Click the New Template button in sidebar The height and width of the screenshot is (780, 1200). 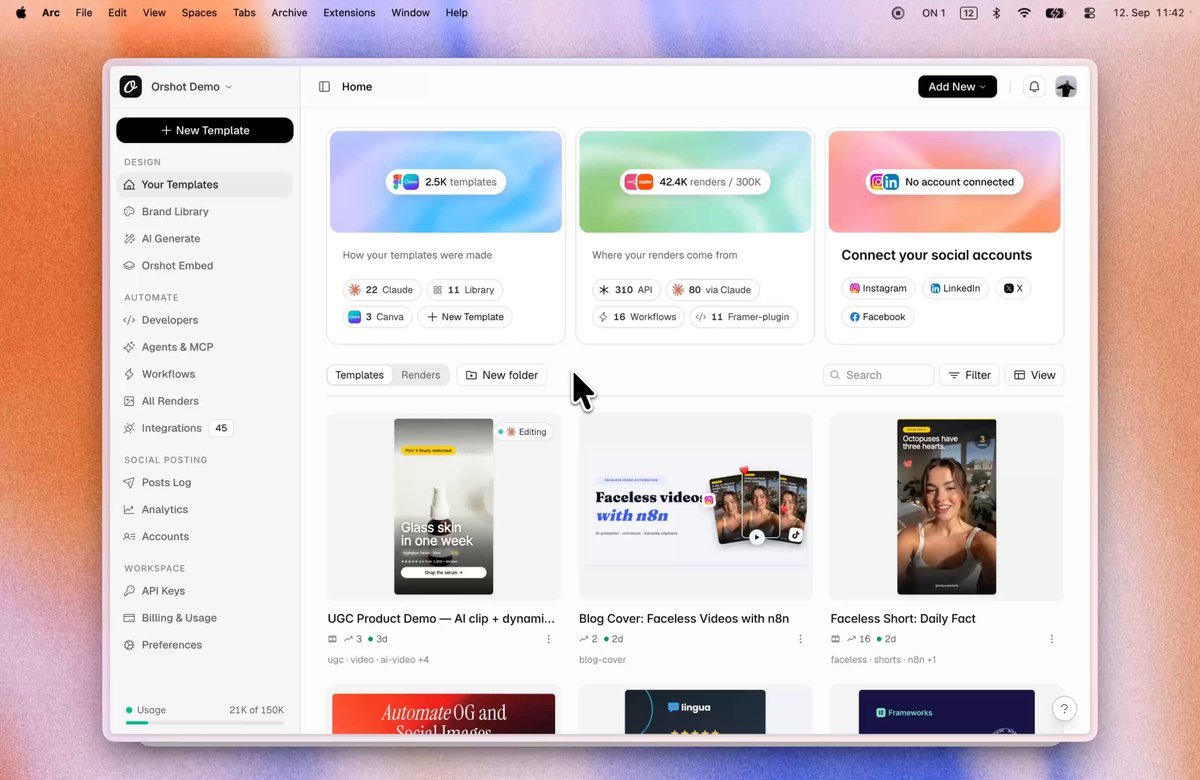click(205, 130)
